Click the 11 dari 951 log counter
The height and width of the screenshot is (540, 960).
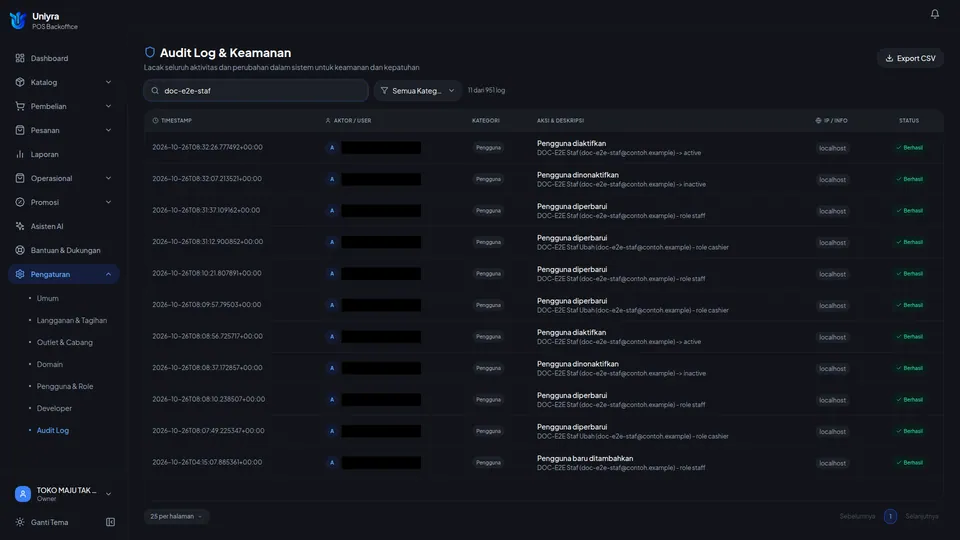pyautogui.click(x=486, y=90)
